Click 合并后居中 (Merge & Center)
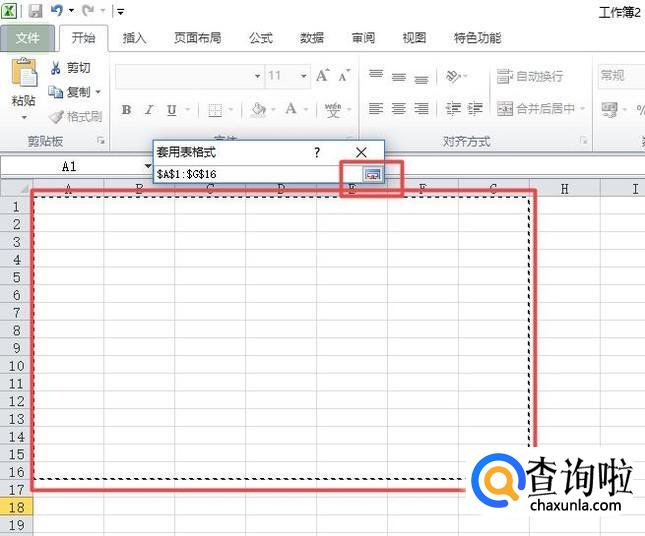Screen dimensions: 645x536 536,109
